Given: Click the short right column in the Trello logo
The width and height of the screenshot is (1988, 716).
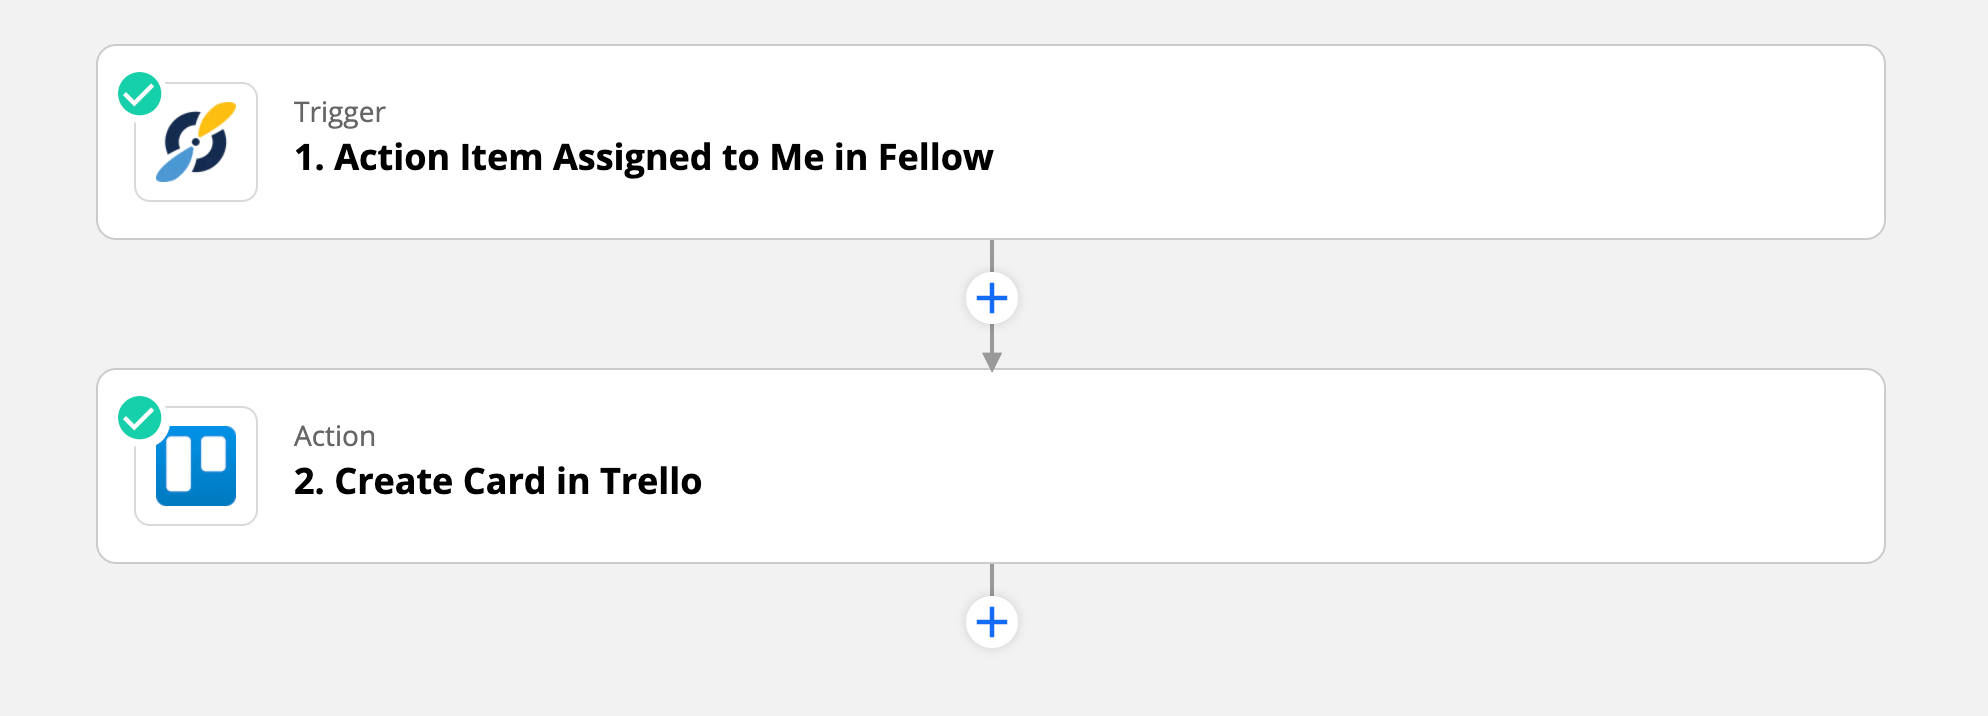Looking at the screenshot, I should pyautogui.click(x=214, y=453).
